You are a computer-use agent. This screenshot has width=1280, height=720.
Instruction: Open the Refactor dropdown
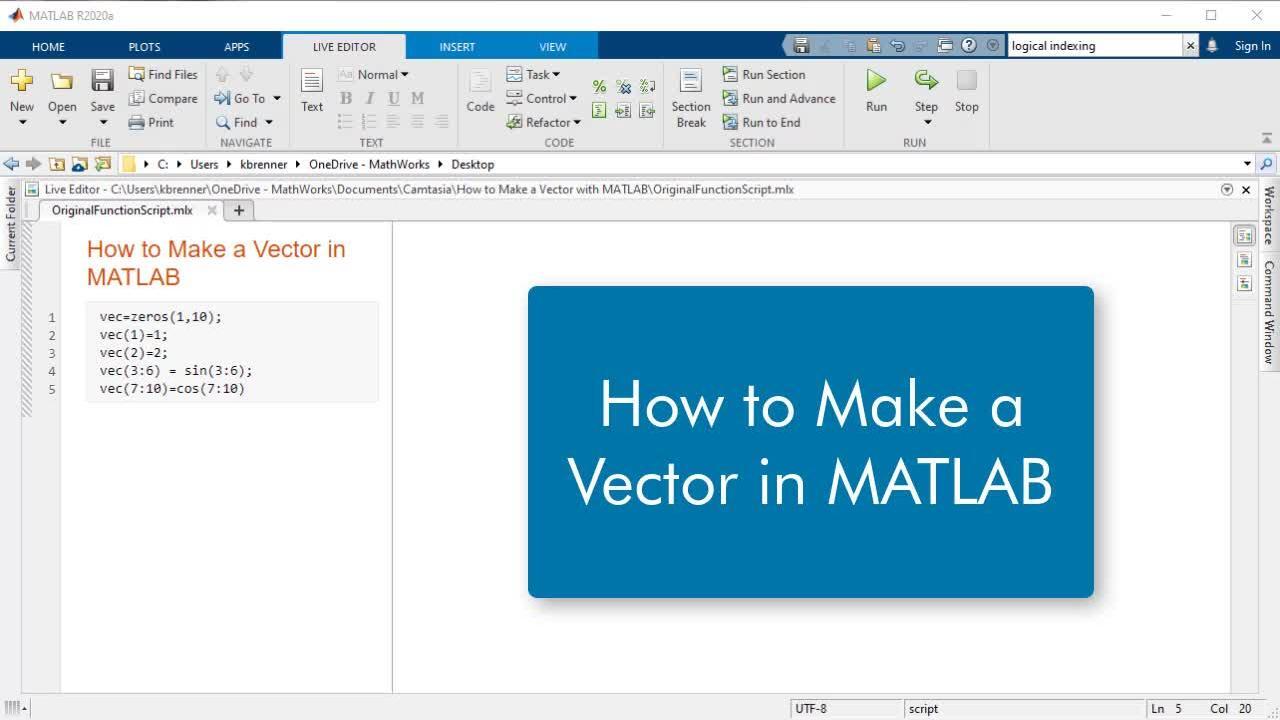[545, 122]
